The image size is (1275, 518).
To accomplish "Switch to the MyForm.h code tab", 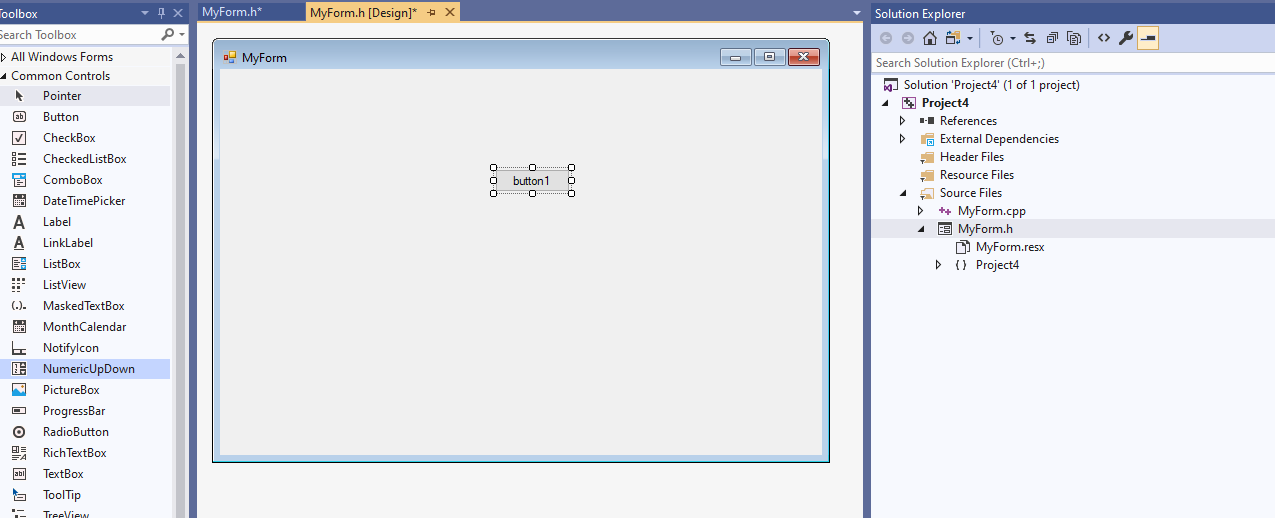I will tap(232, 12).
